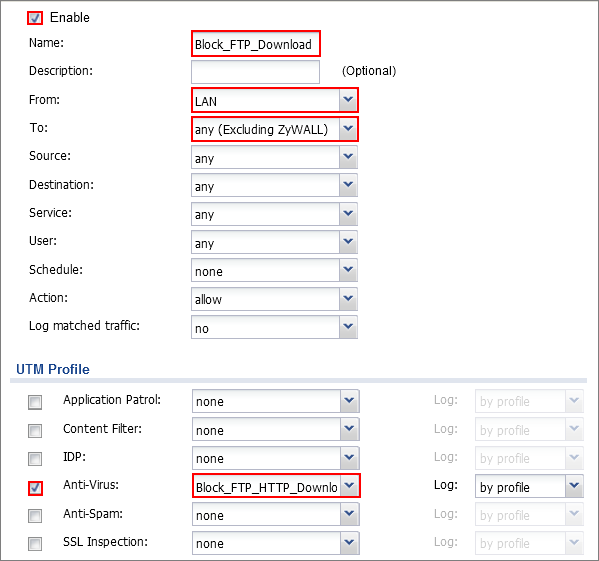Tick the Content Filter checkbox

coord(35,431)
